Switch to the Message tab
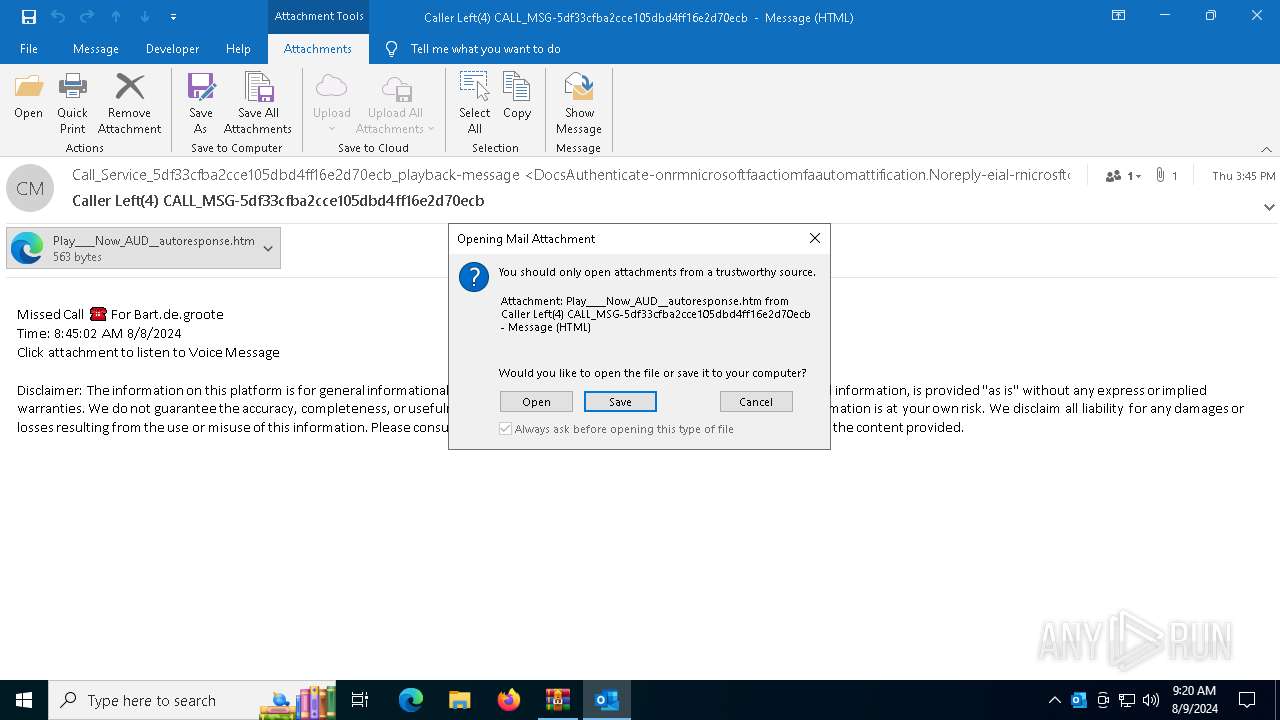1280x720 pixels. [x=96, y=49]
